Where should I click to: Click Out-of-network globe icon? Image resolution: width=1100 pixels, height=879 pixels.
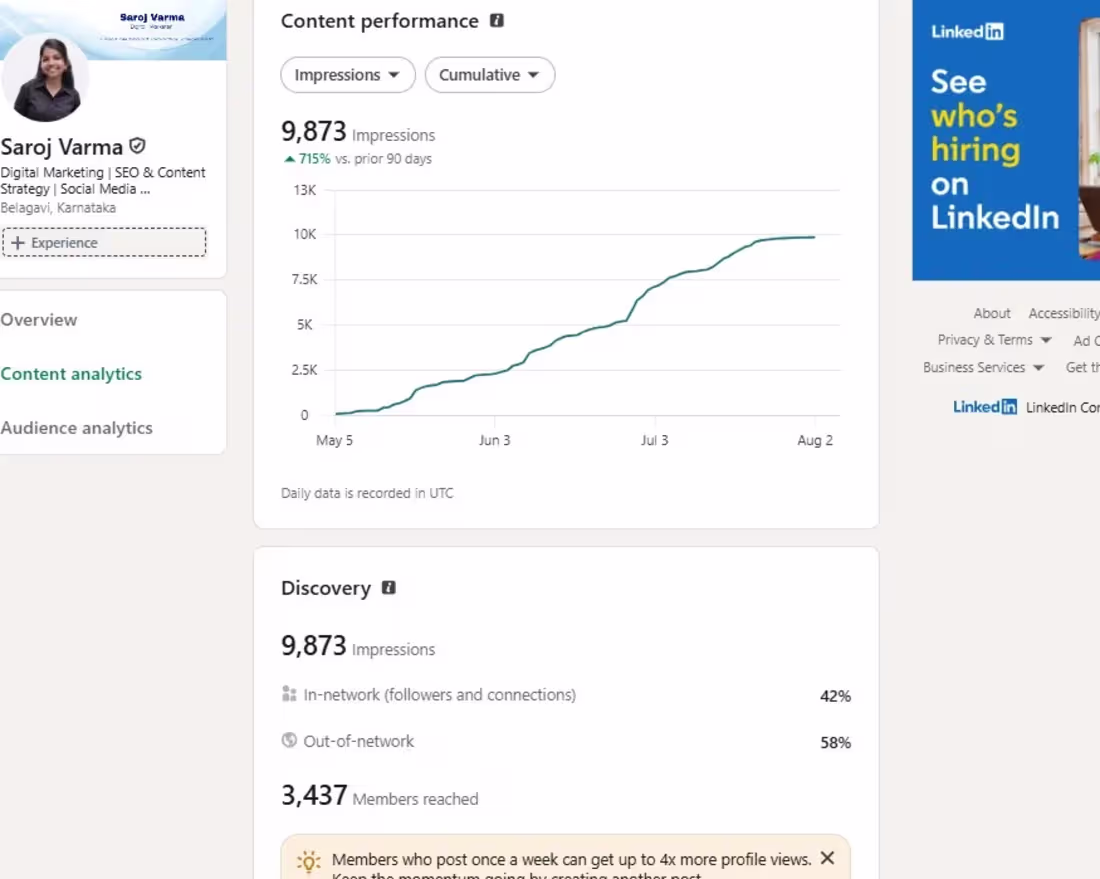288,740
